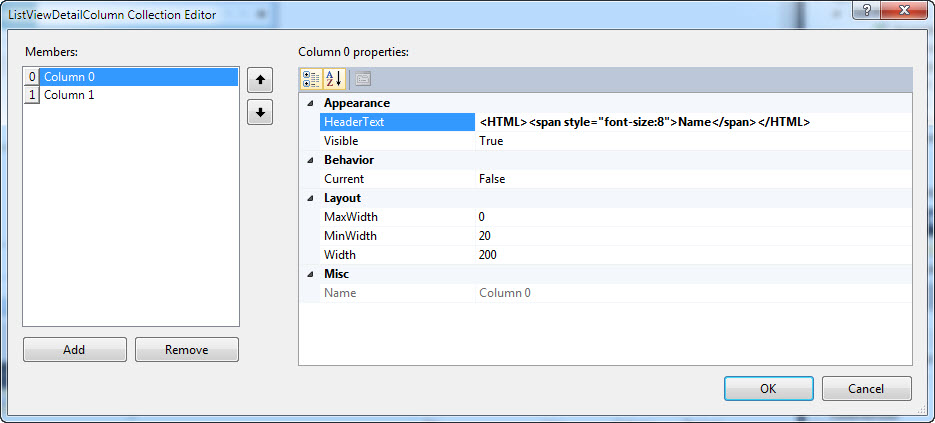Open the Property Pages toolbar icon
The height and width of the screenshot is (423, 935).
362,79
